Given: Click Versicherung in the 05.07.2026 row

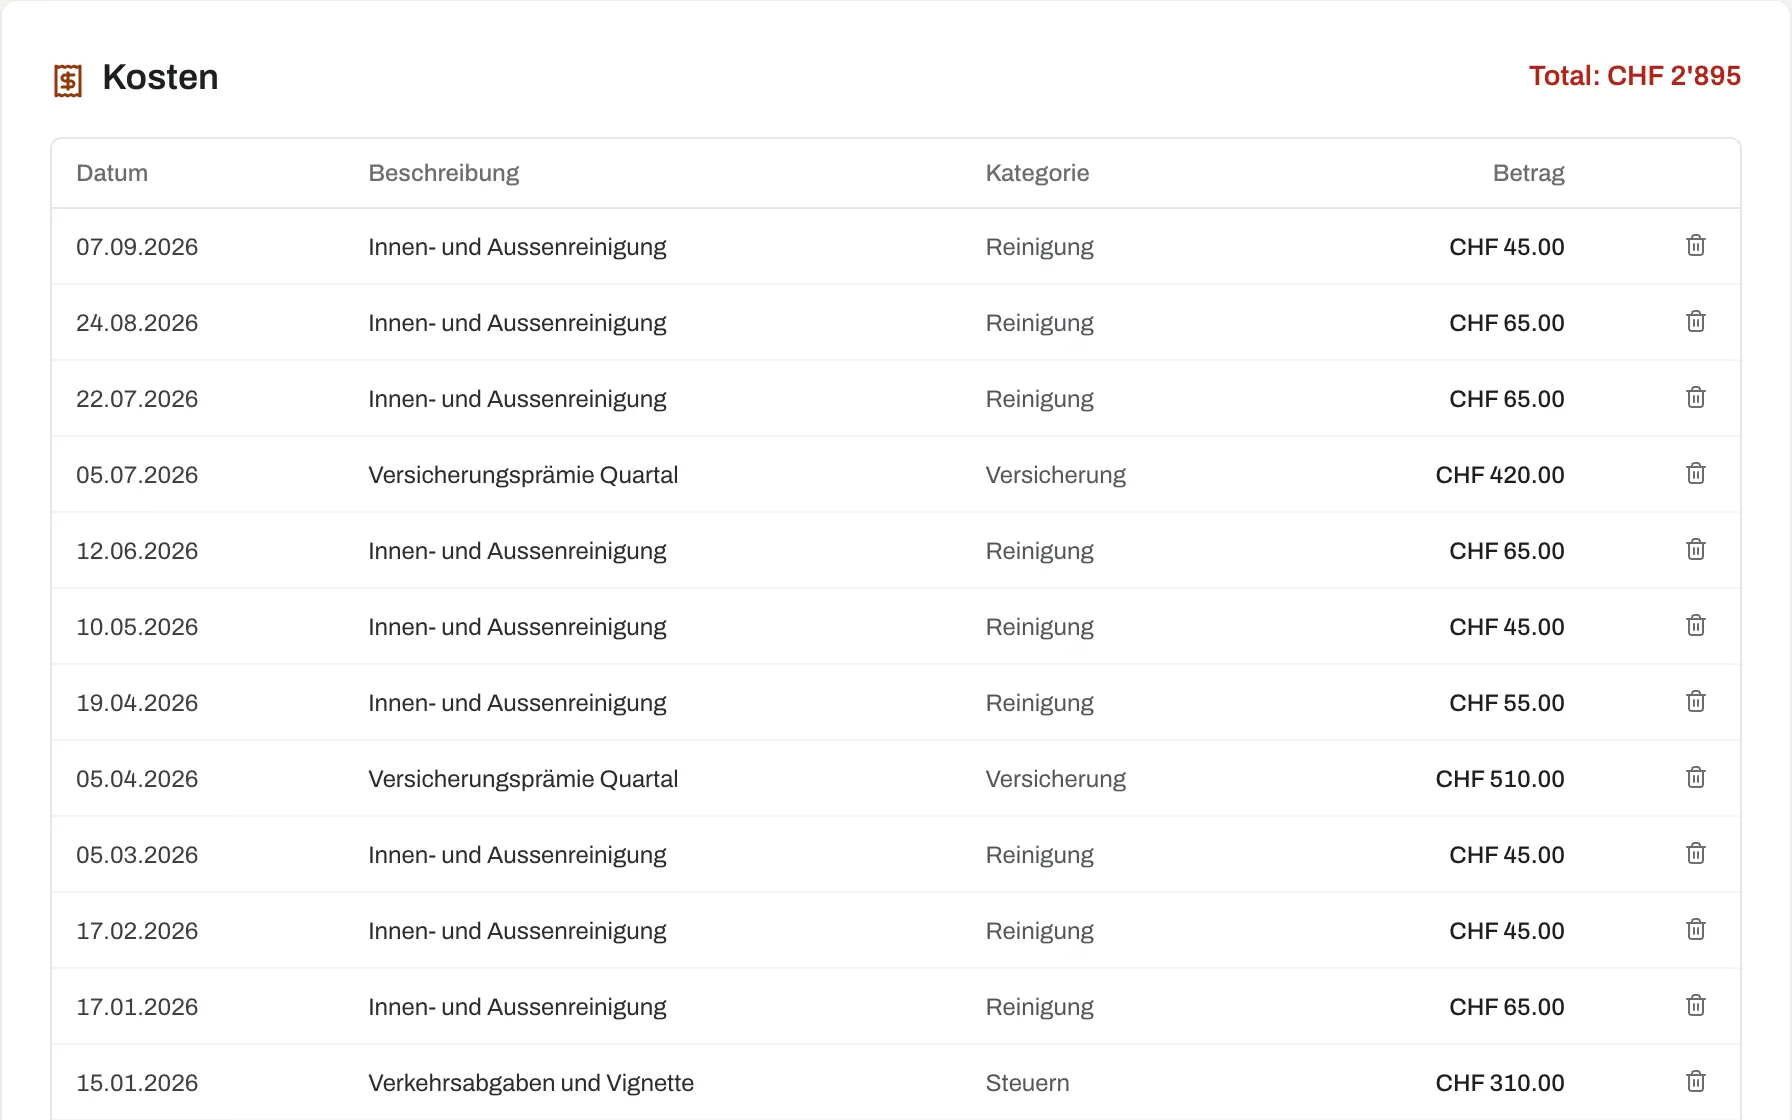Looking at the screenshot, I should tap(1055, 475).
